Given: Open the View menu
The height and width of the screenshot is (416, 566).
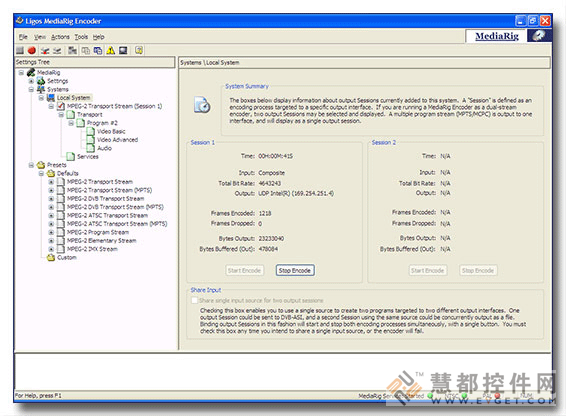Looking at the screenshot, I should coord(40,37).
